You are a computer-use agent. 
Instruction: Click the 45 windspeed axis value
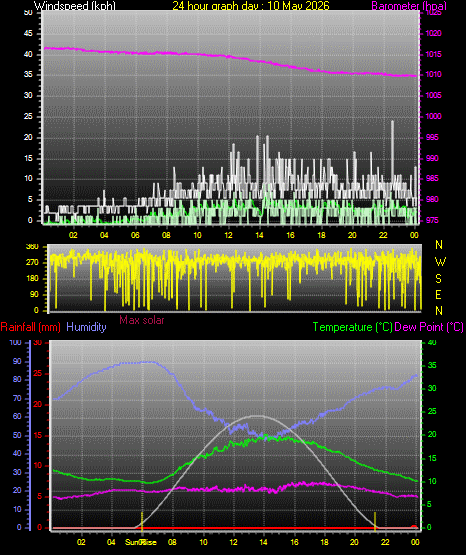(x=28, y=34)
